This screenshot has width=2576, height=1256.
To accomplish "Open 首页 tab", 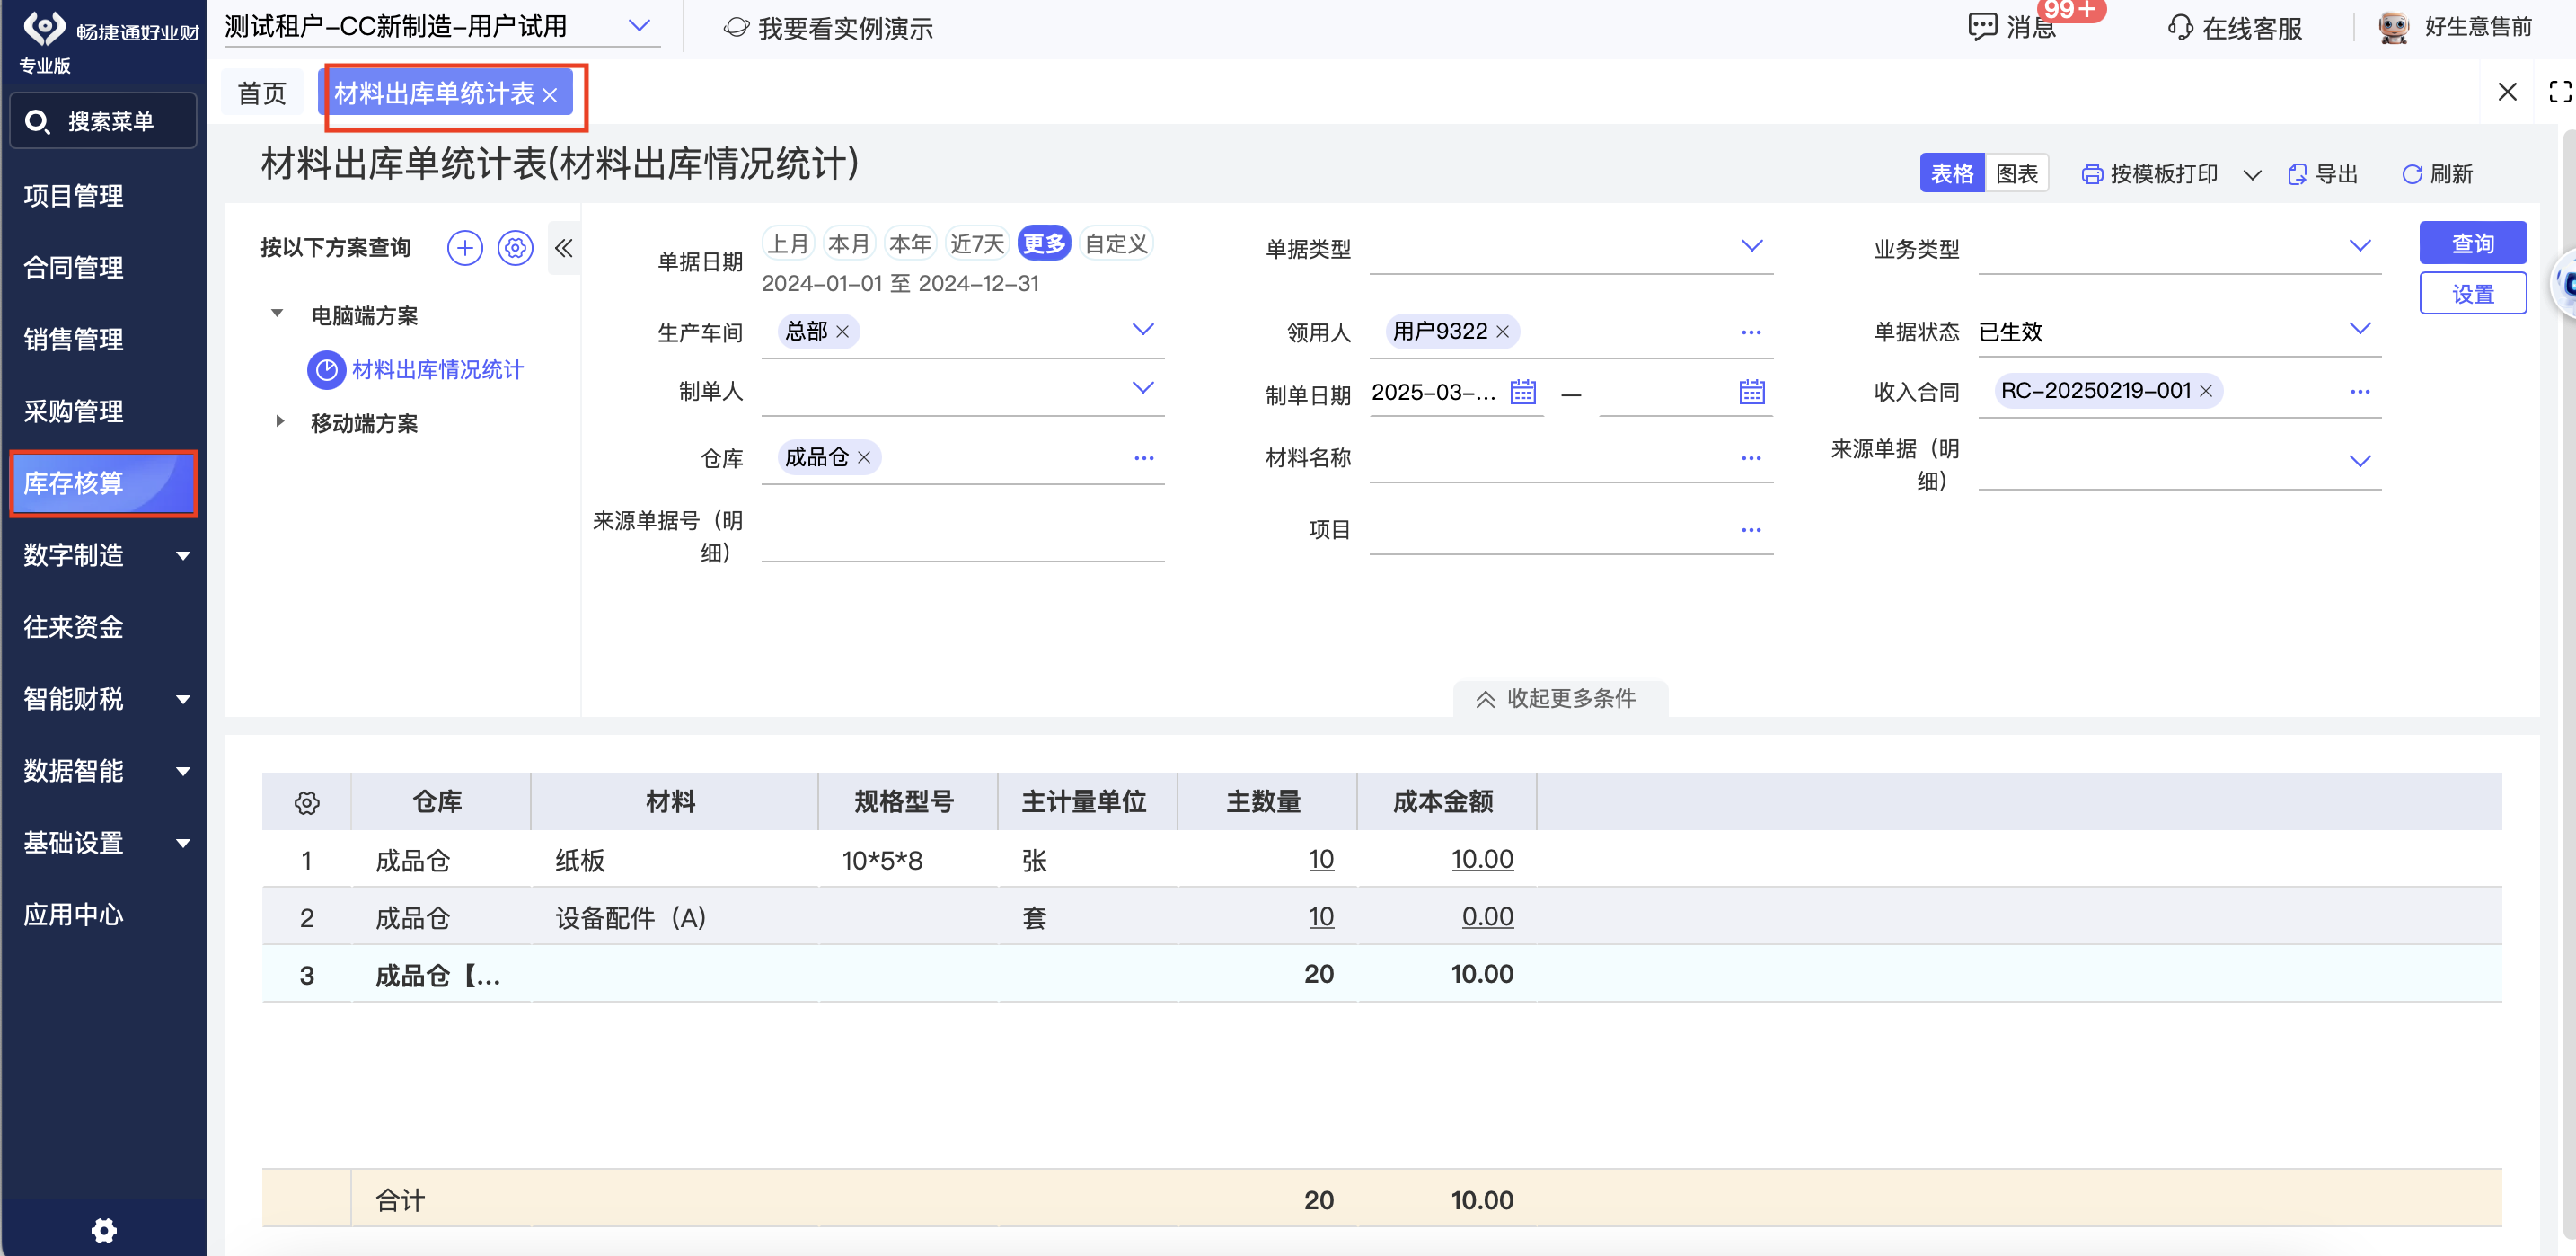I will coord(262,94).
